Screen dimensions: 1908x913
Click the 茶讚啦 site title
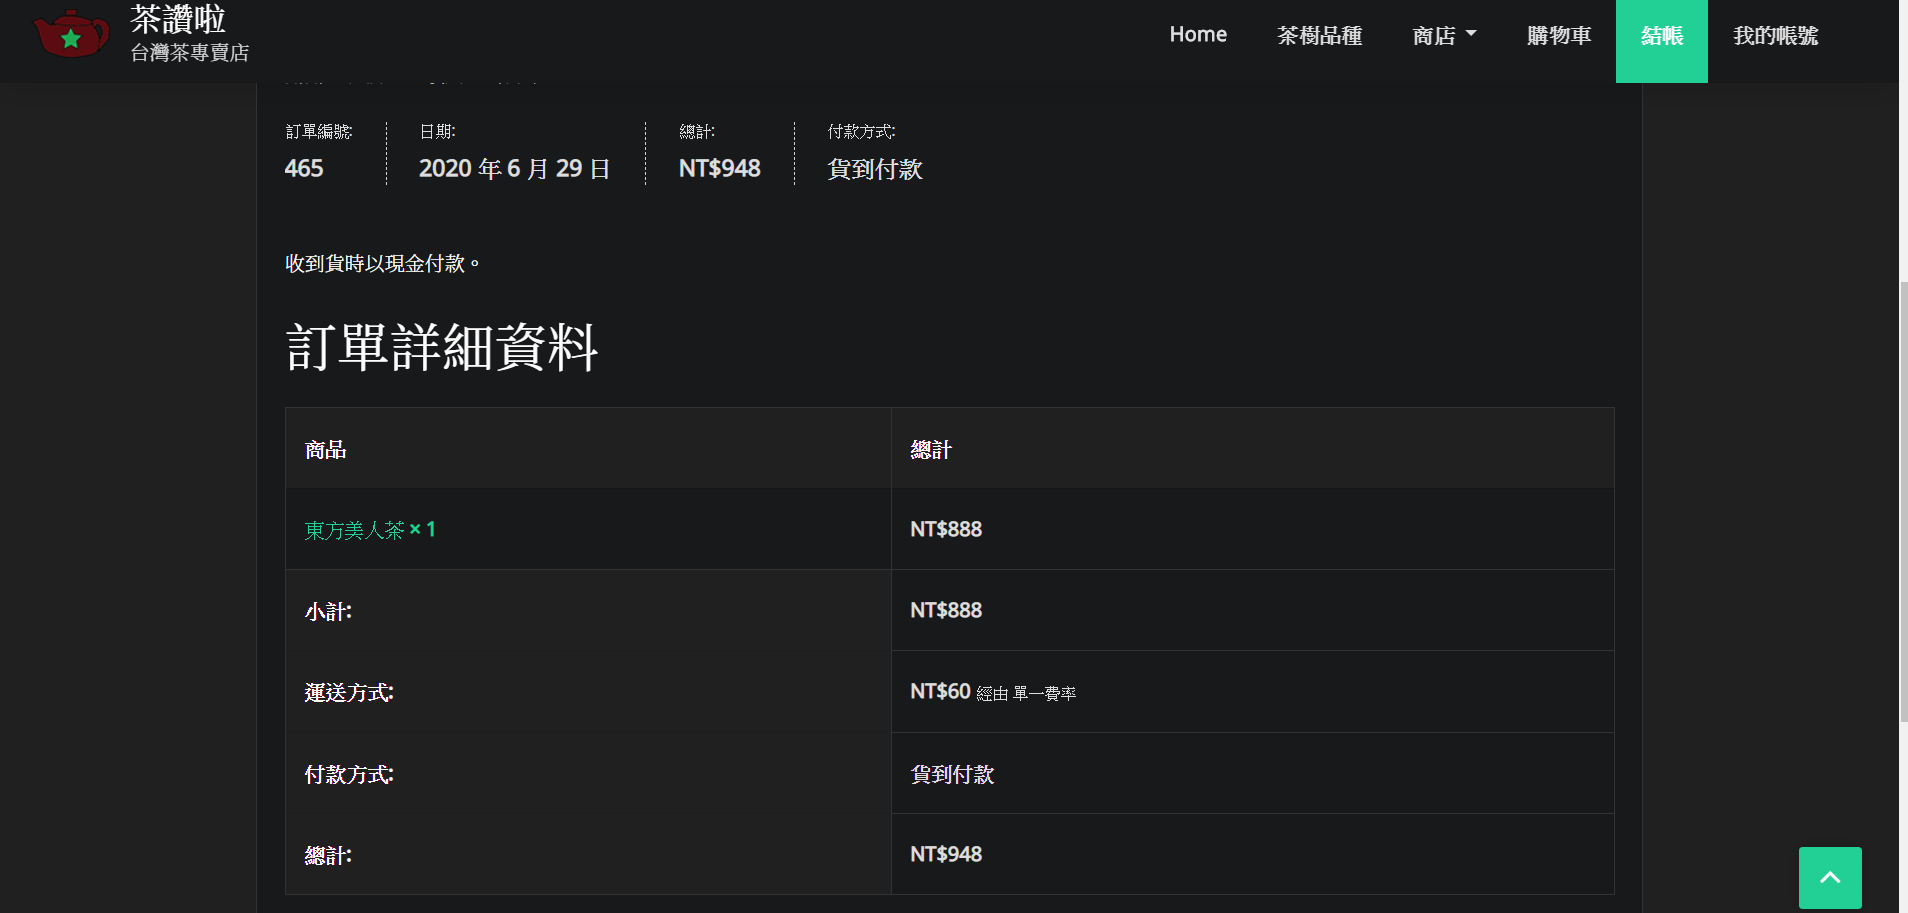click(x=178, y=19)
